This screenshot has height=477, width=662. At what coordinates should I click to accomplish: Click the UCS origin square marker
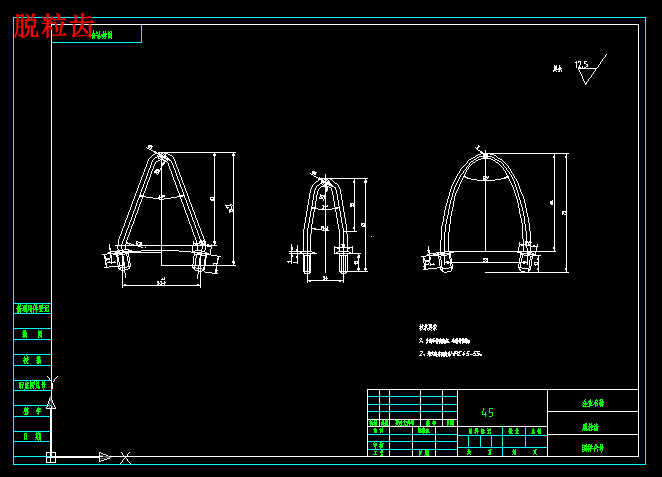pos(51,457)
